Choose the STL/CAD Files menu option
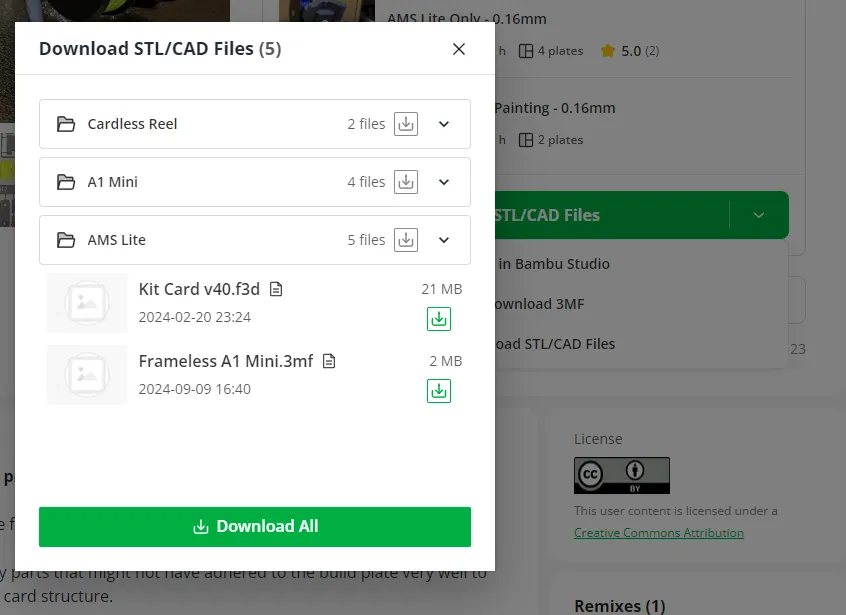The image size is (846, 615). pyautogui.click(x=555, y=344)
